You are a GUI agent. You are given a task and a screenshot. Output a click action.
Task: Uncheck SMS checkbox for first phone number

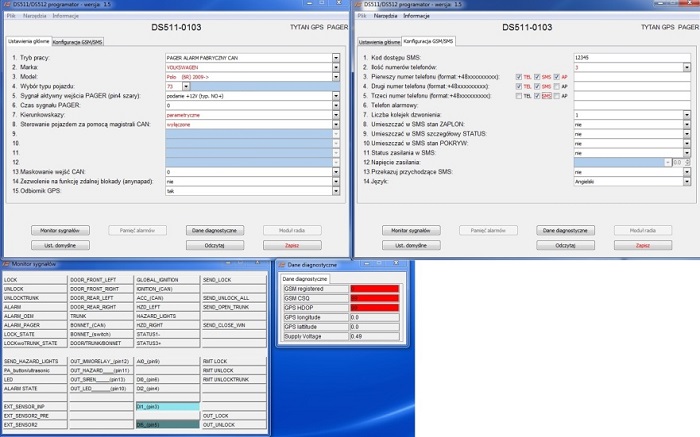click(x=538, y=77)
